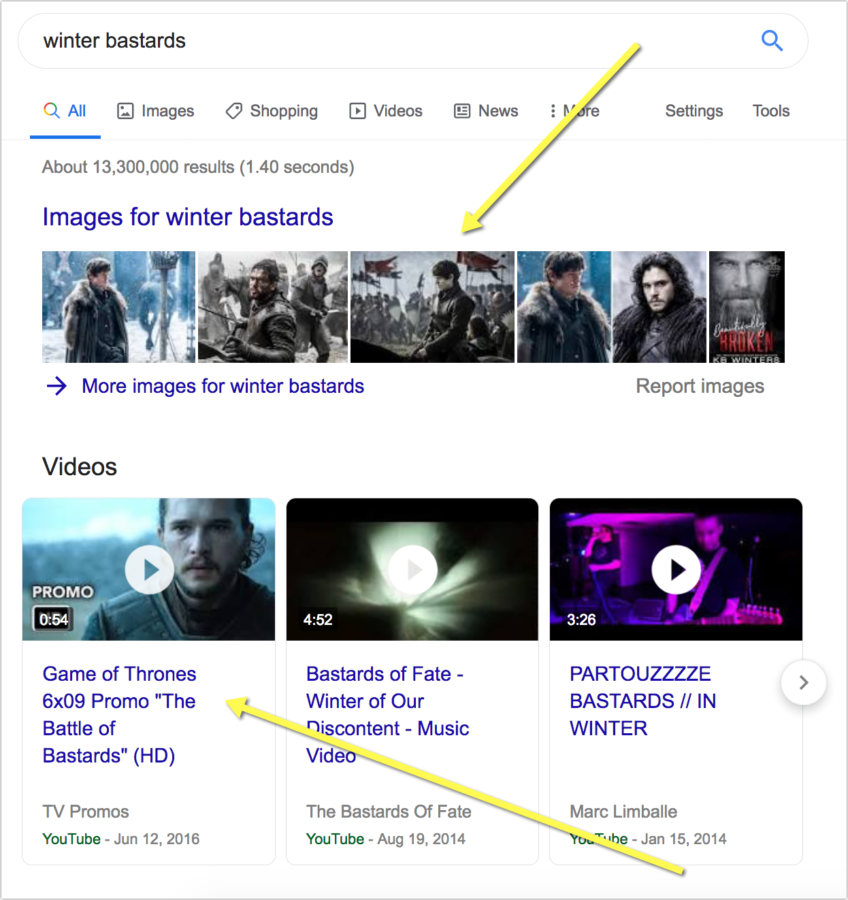The image size is (848, 900).
Task: Open the fourth image thumbnail, fur-cloaked man close-up
Action: pyautogui.click(x=564, y=307)
